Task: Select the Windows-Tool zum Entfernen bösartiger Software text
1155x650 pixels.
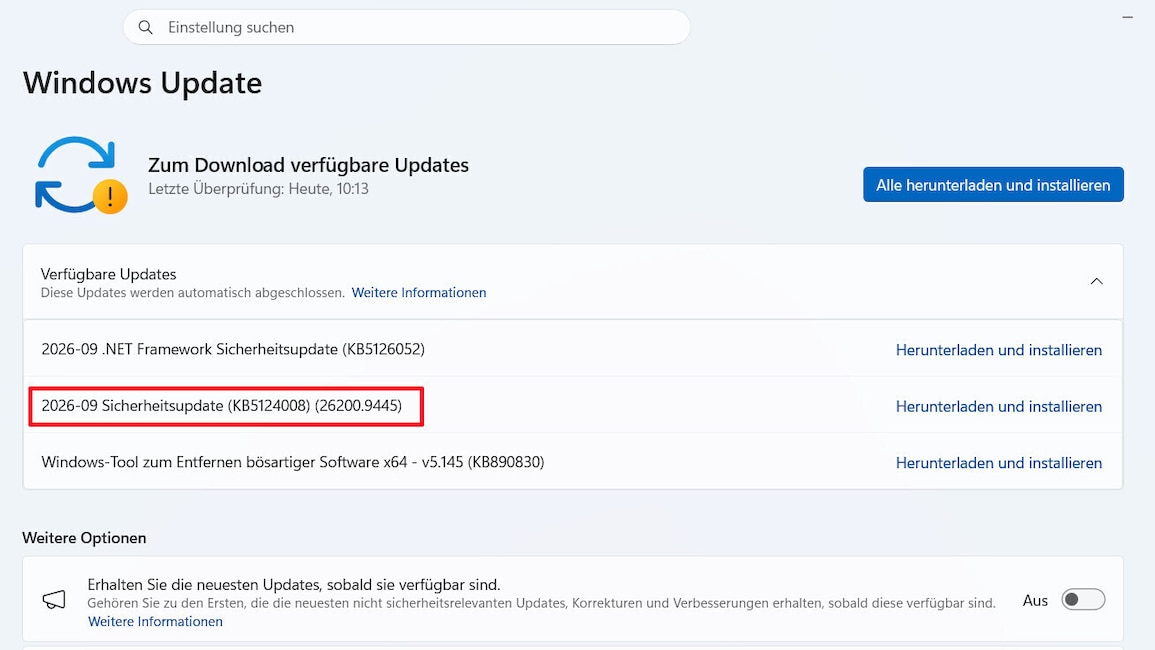Action: [x=292, y=462]
